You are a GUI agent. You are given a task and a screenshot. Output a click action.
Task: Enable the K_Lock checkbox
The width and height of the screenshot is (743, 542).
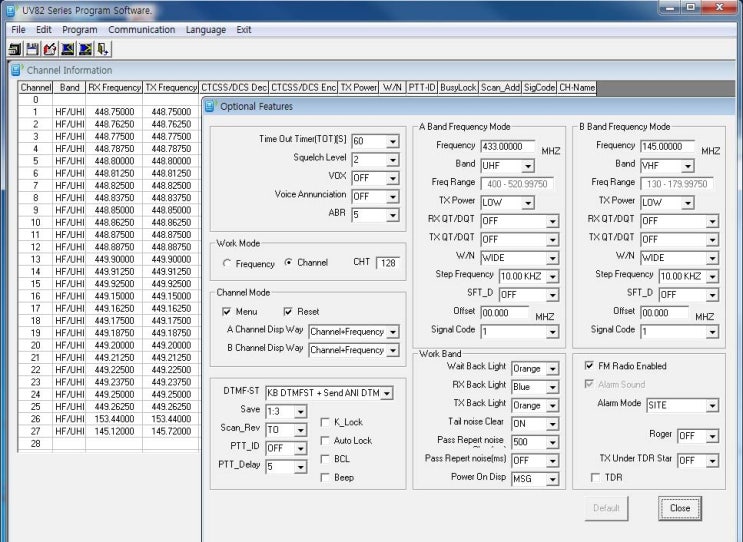click(x=325, y=423)
